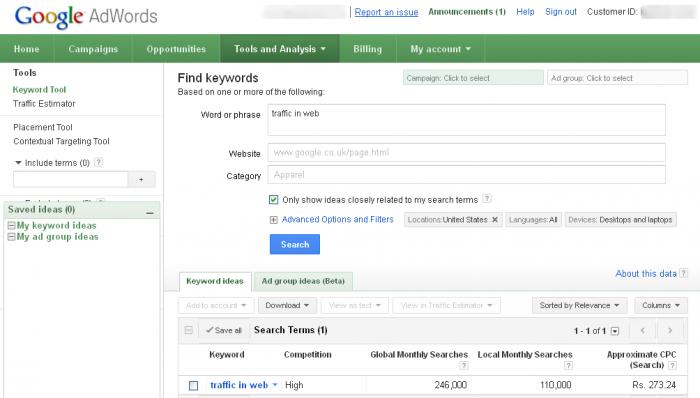Open the Add to account dropdown

click(x=216, y=306)
